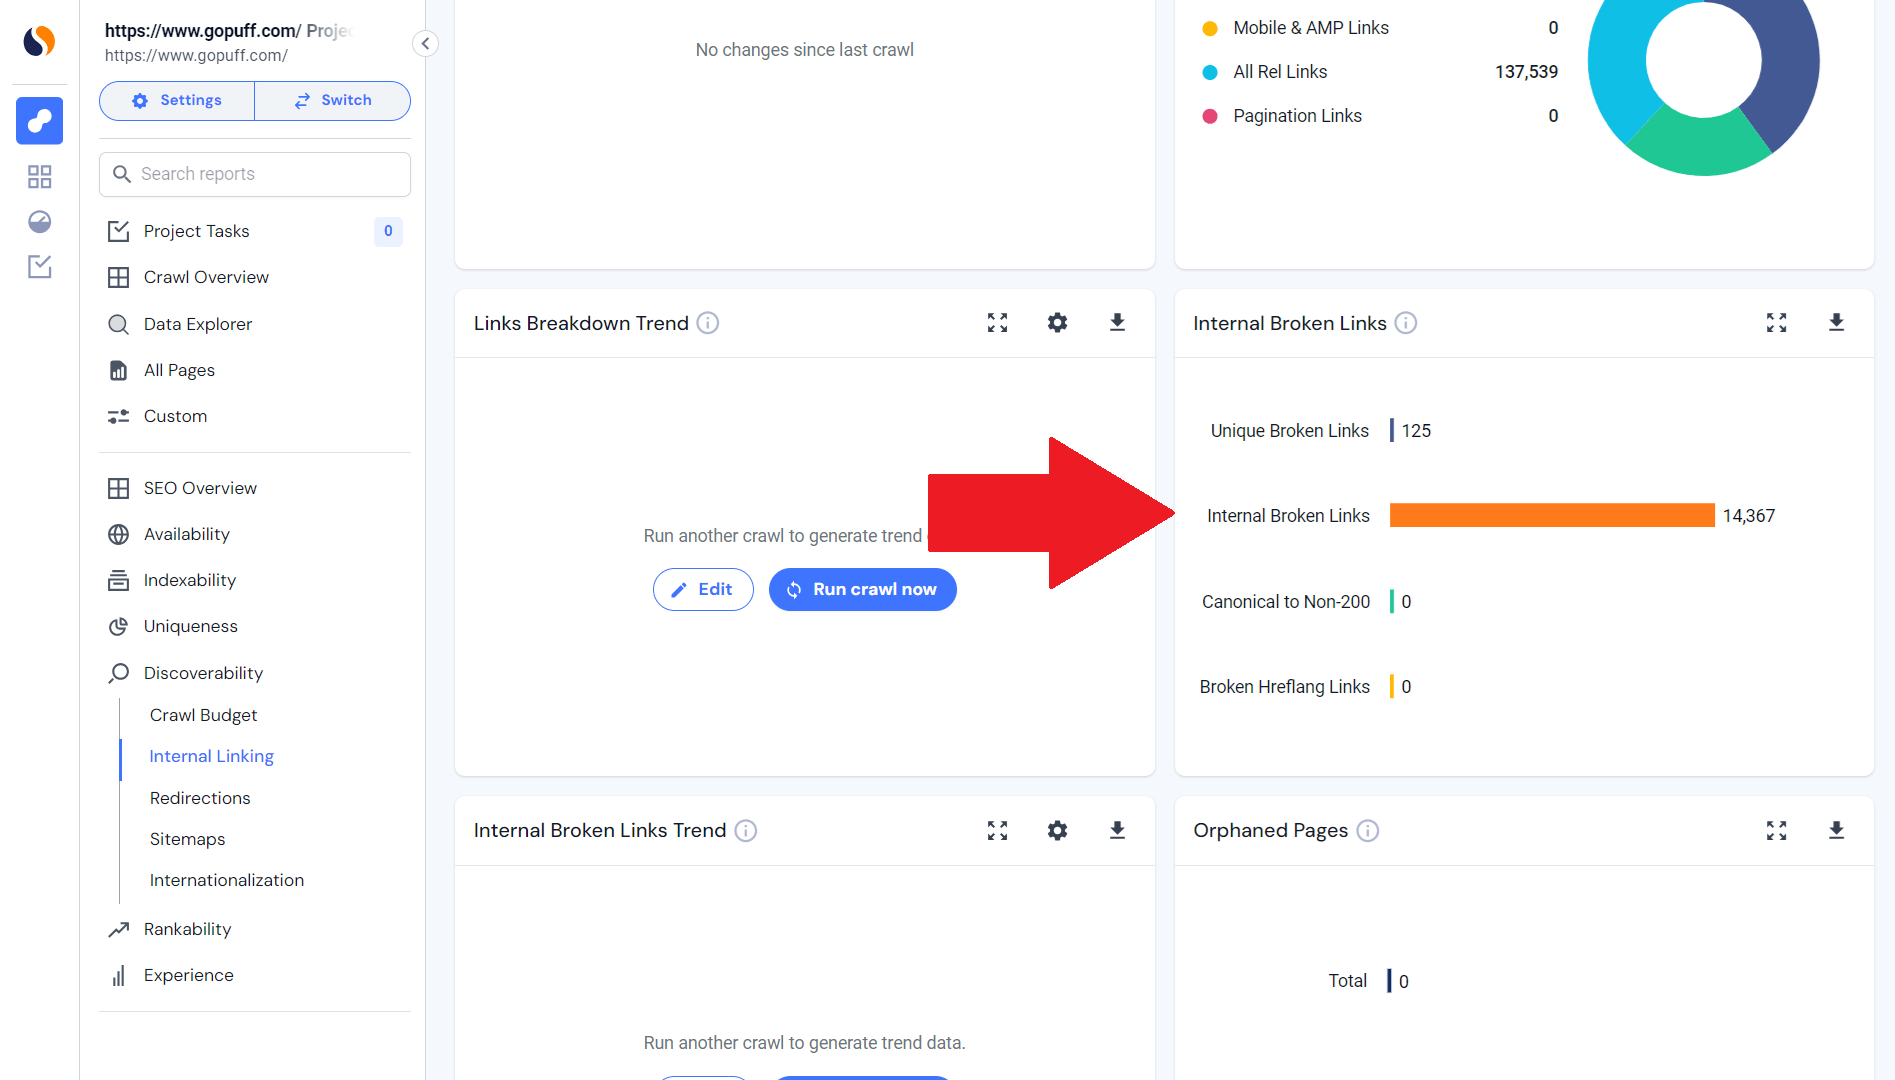Screen dimensions: 1895x1080
Task: Expand Internal Broken Links widget to fullscreen
Action: 1776,322
